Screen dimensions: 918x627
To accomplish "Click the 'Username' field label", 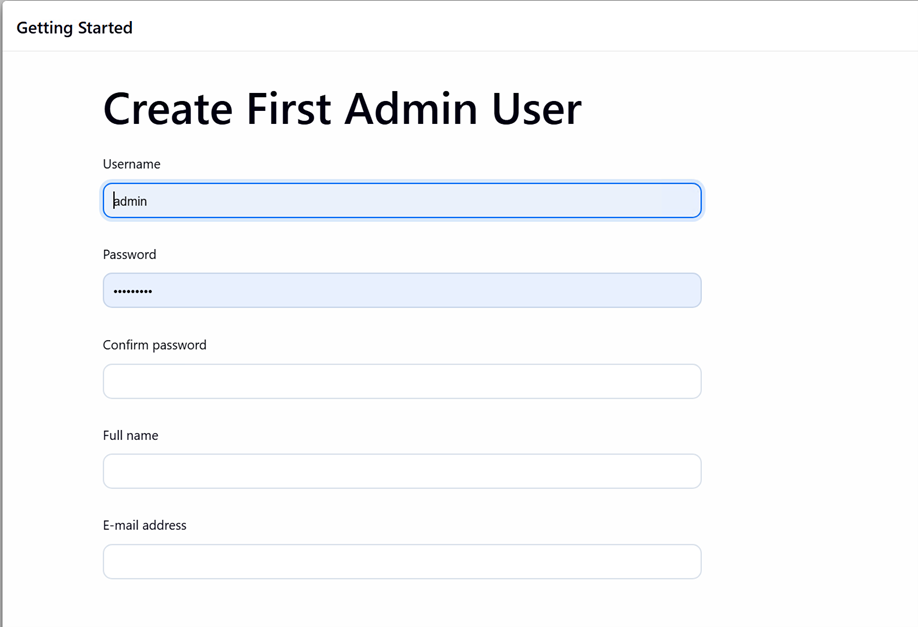I will pyautogui.click(x=131, y=164).
